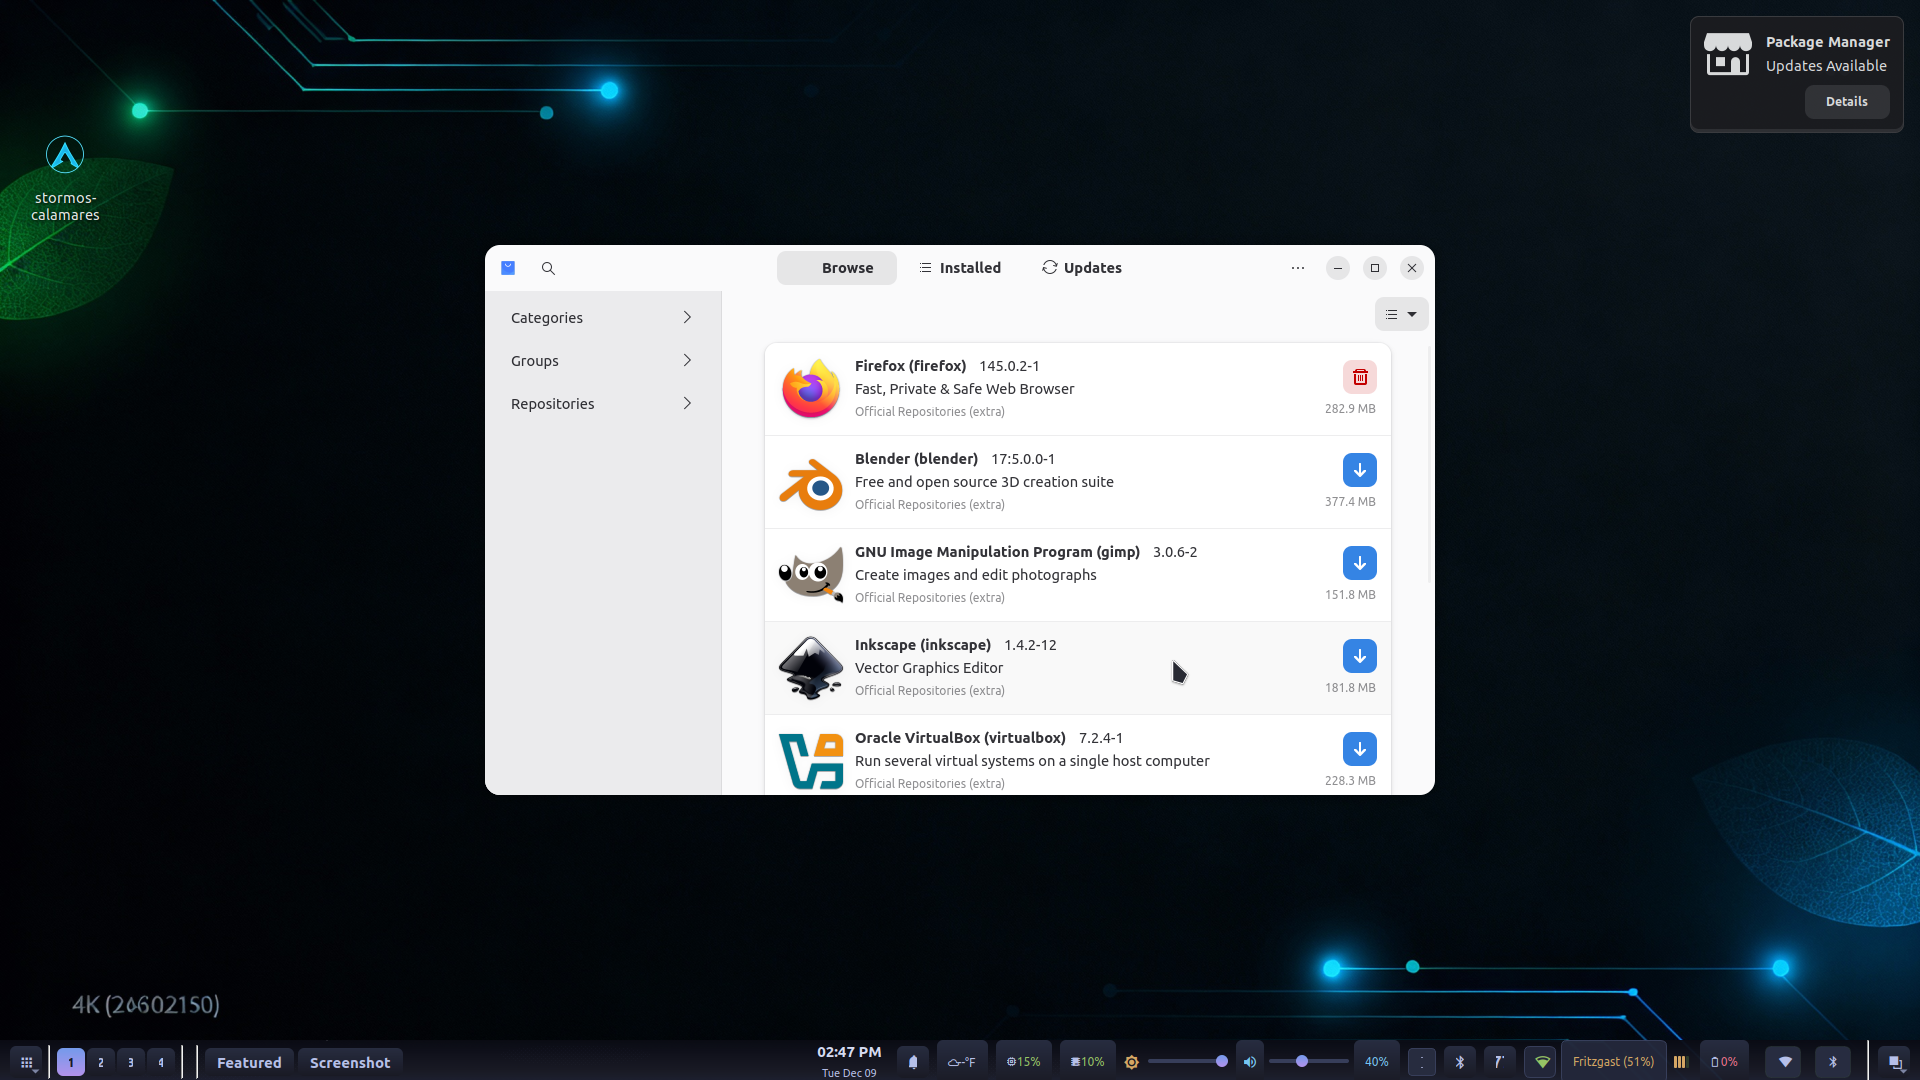This screenshot has width=1920, height=1080.
Task: Open the package search magnifier
Action: (x=548, y=268)
